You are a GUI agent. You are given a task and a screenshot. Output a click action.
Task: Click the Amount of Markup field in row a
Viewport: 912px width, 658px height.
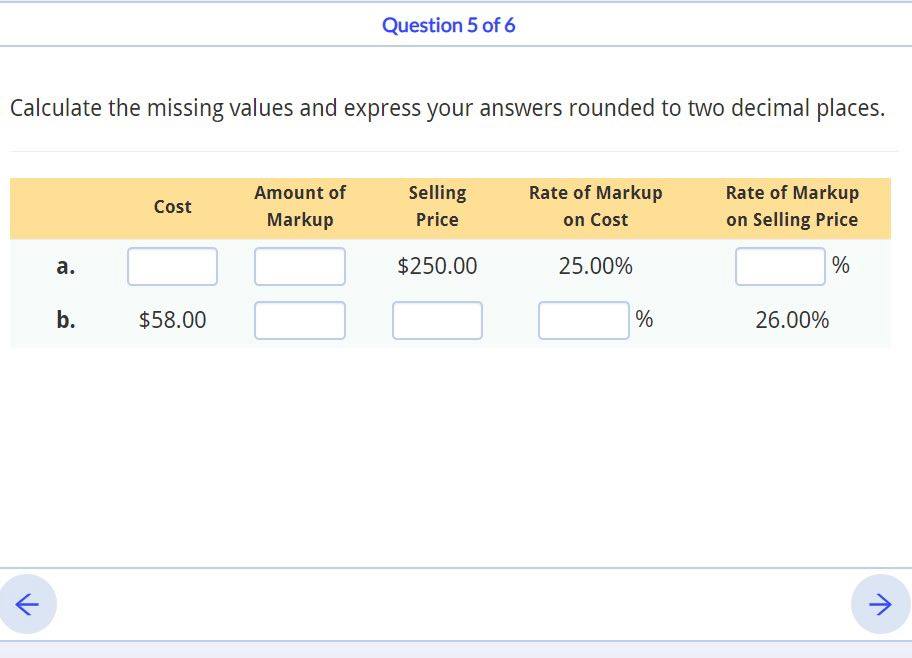coord(299,266)
